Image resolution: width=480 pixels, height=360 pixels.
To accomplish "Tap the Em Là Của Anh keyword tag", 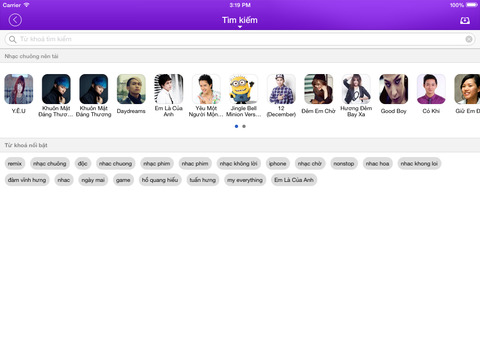I will pyautogui.click(x=294, y=180).
